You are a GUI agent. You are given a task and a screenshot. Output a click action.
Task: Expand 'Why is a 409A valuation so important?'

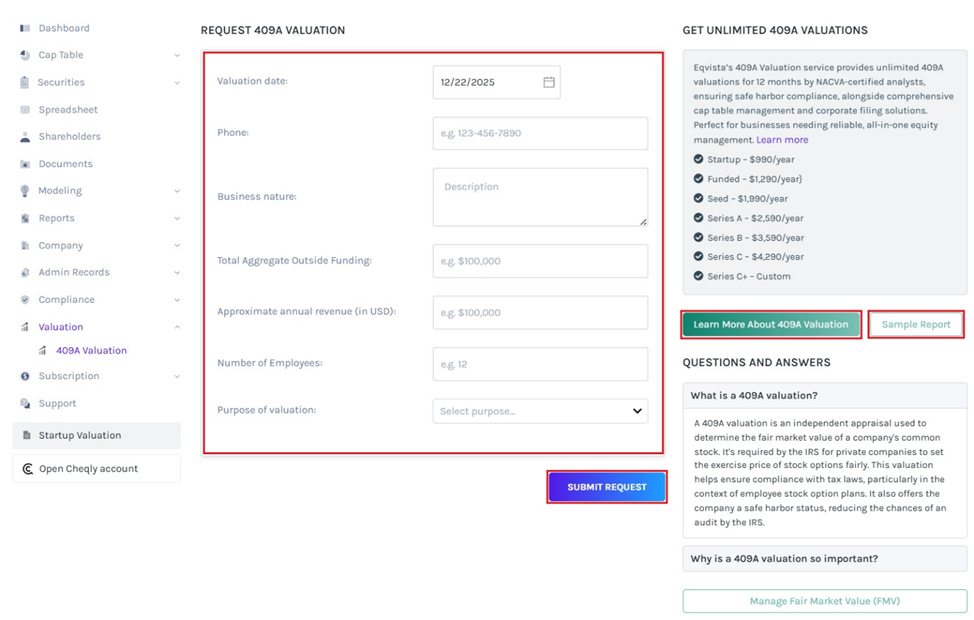(x=824, y=558)
